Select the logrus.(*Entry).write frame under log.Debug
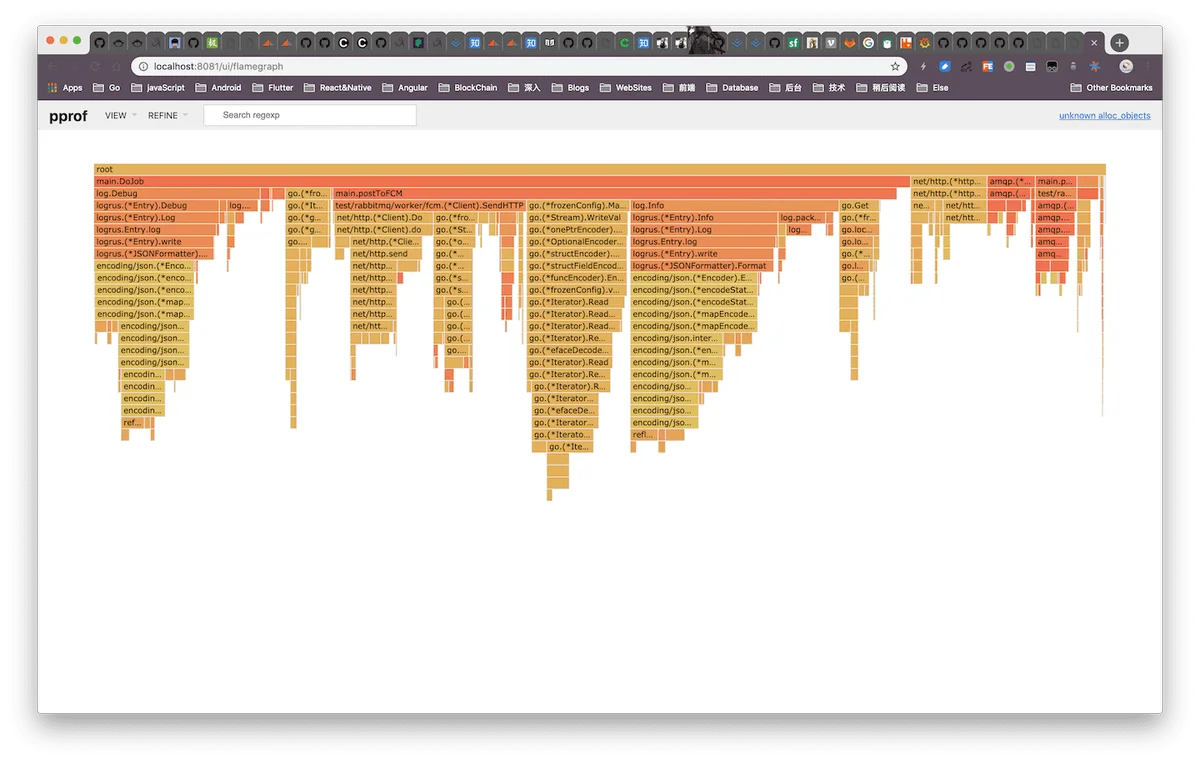 tap(154, 241)
